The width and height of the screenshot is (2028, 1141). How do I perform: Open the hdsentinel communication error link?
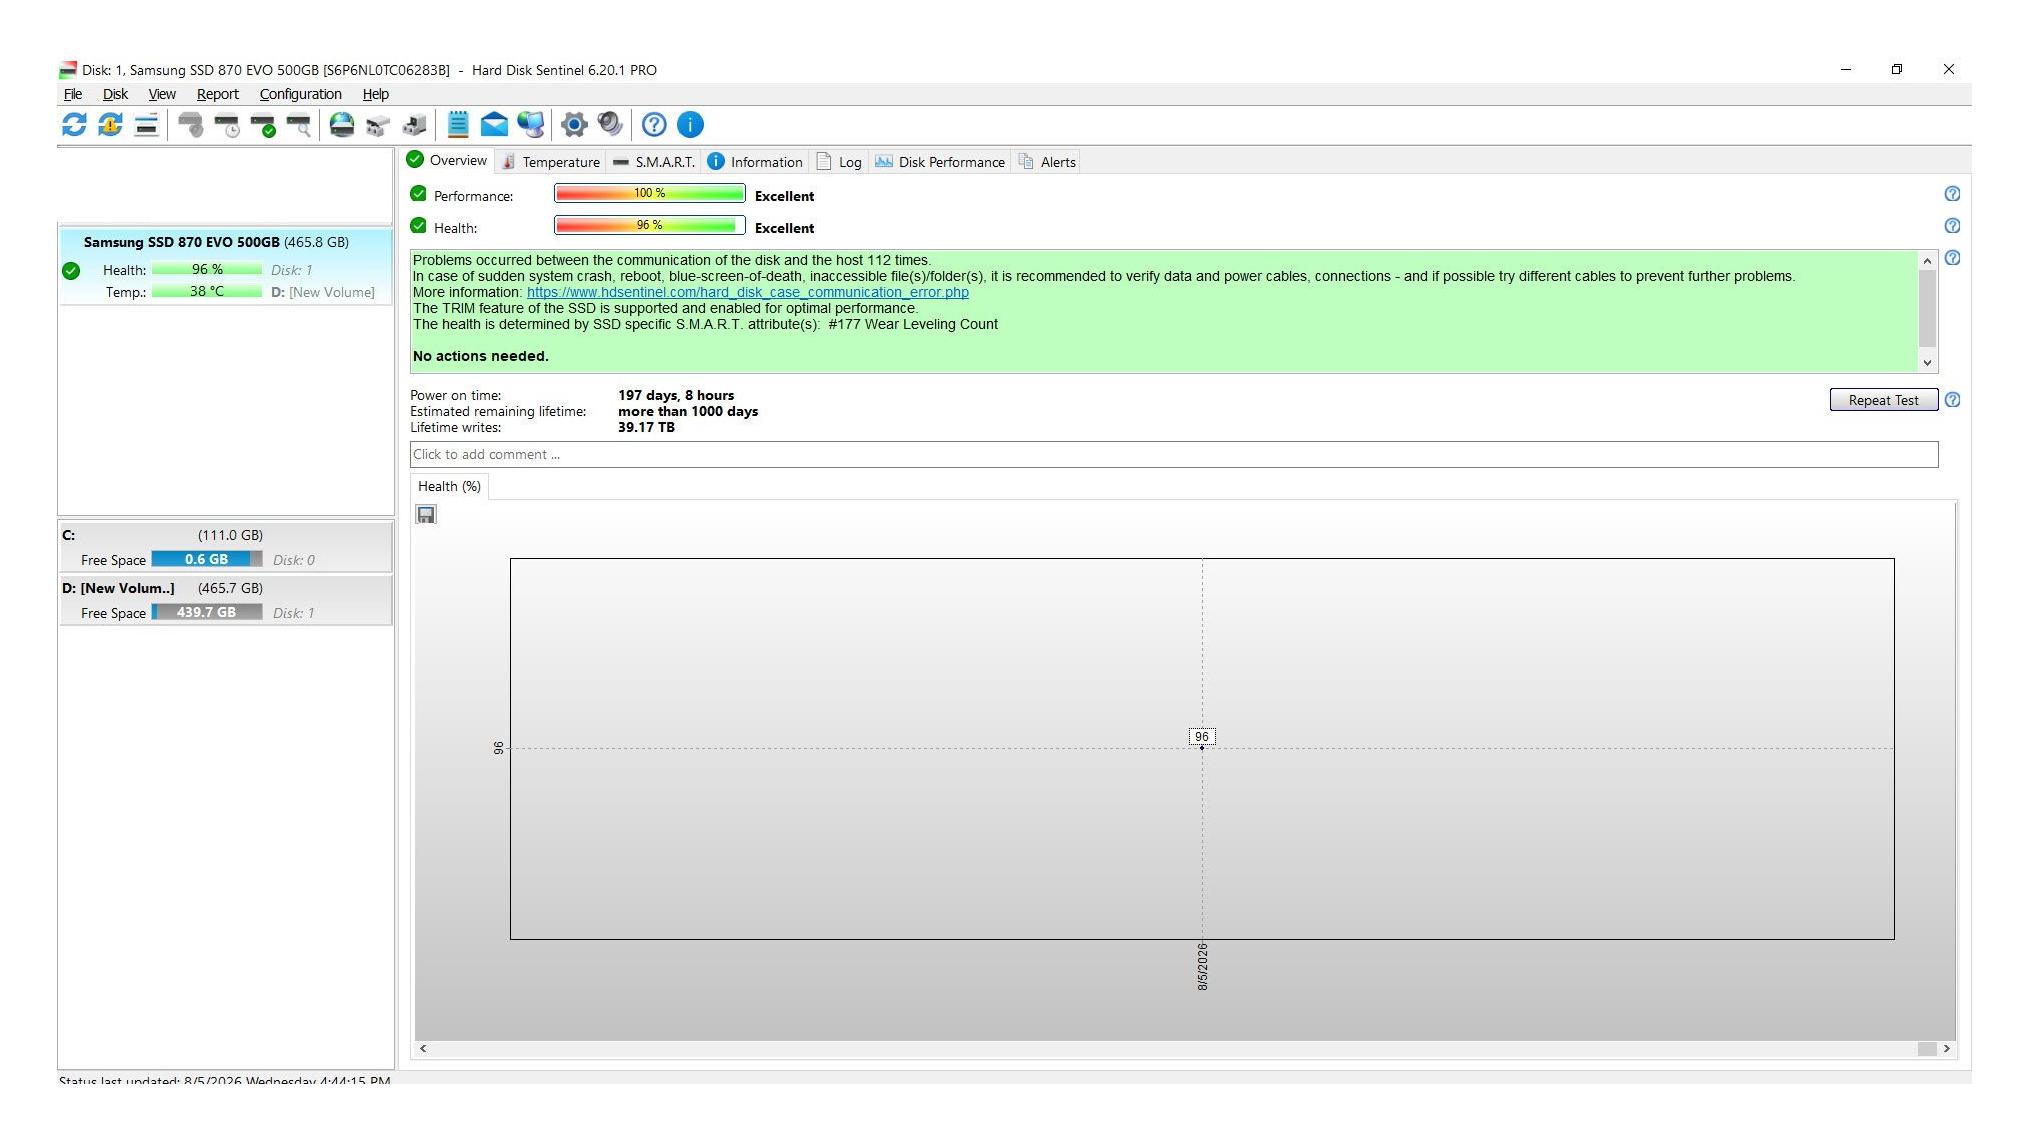[748, 292]
